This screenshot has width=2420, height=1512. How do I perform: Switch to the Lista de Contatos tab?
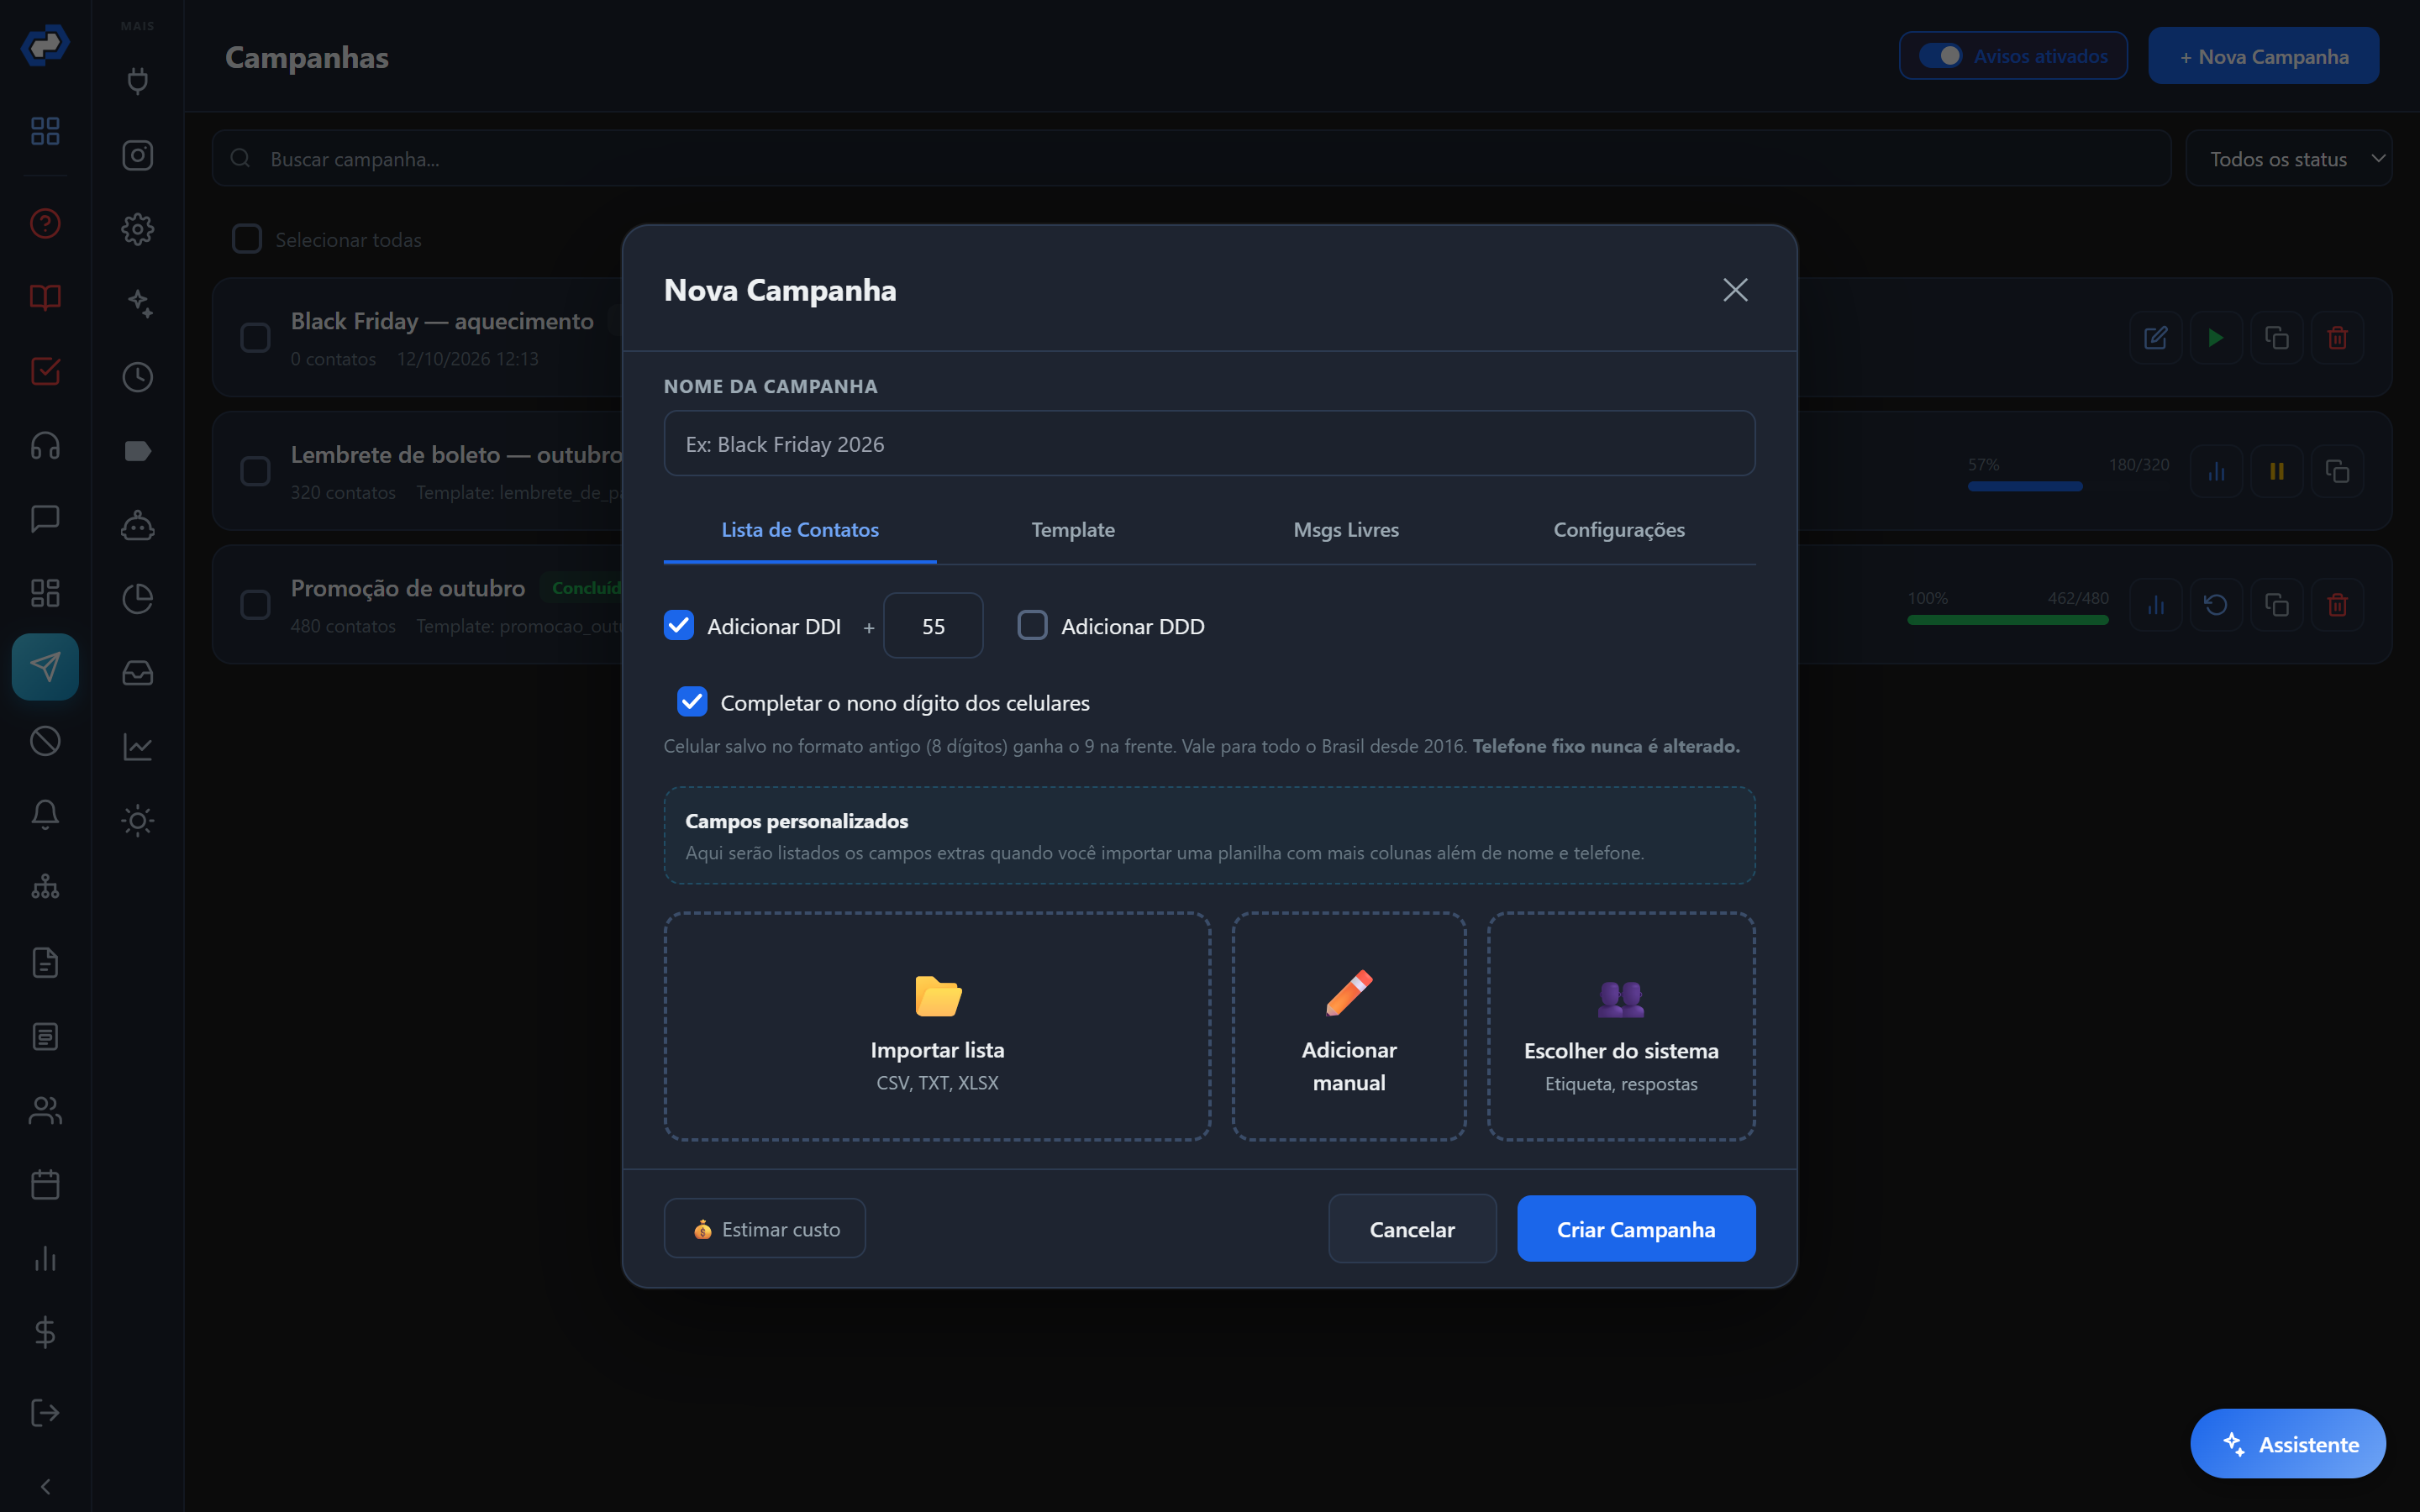pyautogui.click(x=800, y=530)
